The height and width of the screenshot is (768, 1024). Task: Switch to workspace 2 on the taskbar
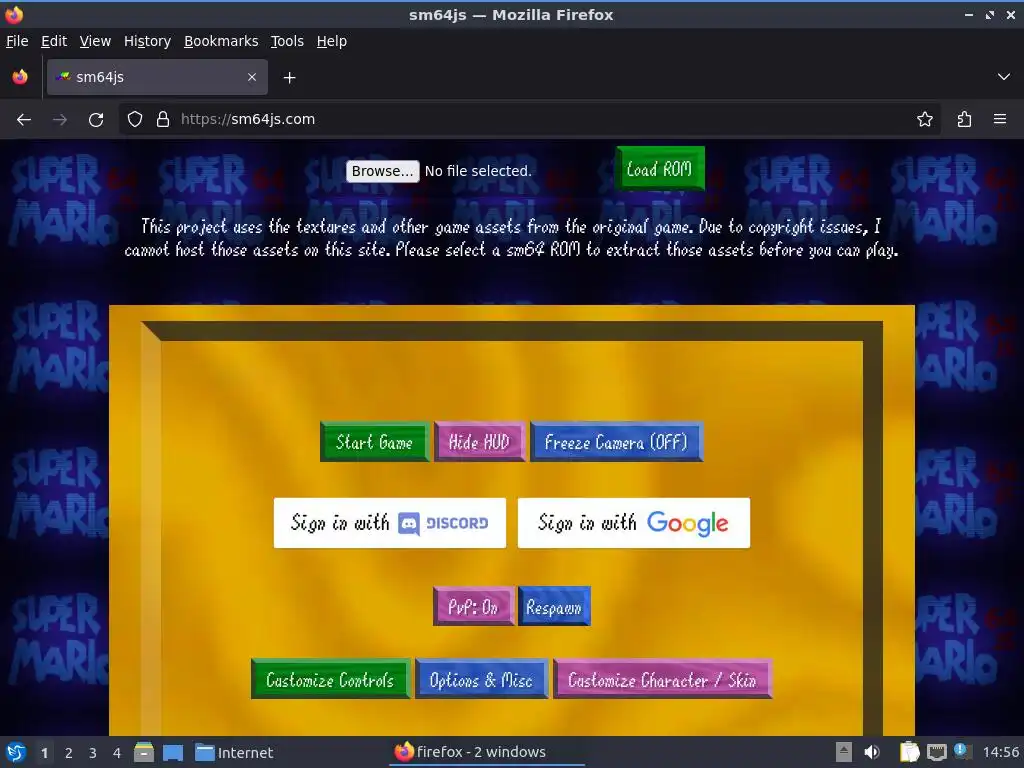(69, 753)
